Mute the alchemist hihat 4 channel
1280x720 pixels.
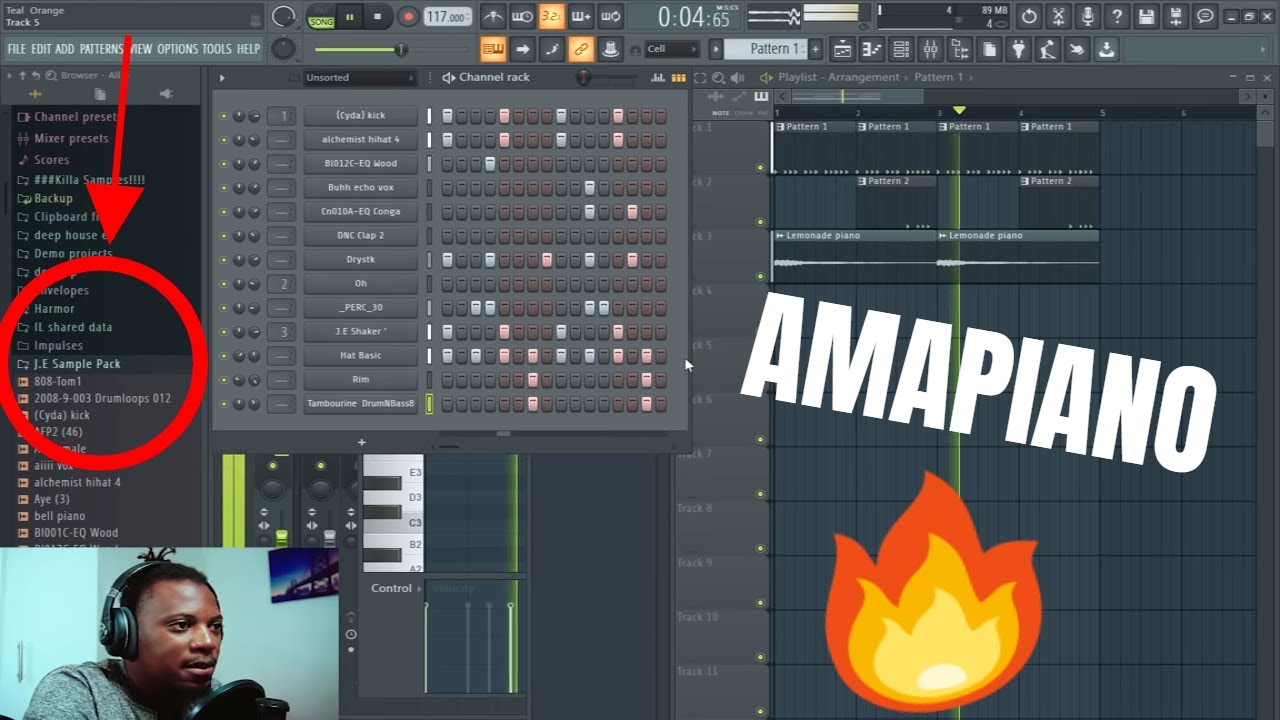(x=224, y=140)
